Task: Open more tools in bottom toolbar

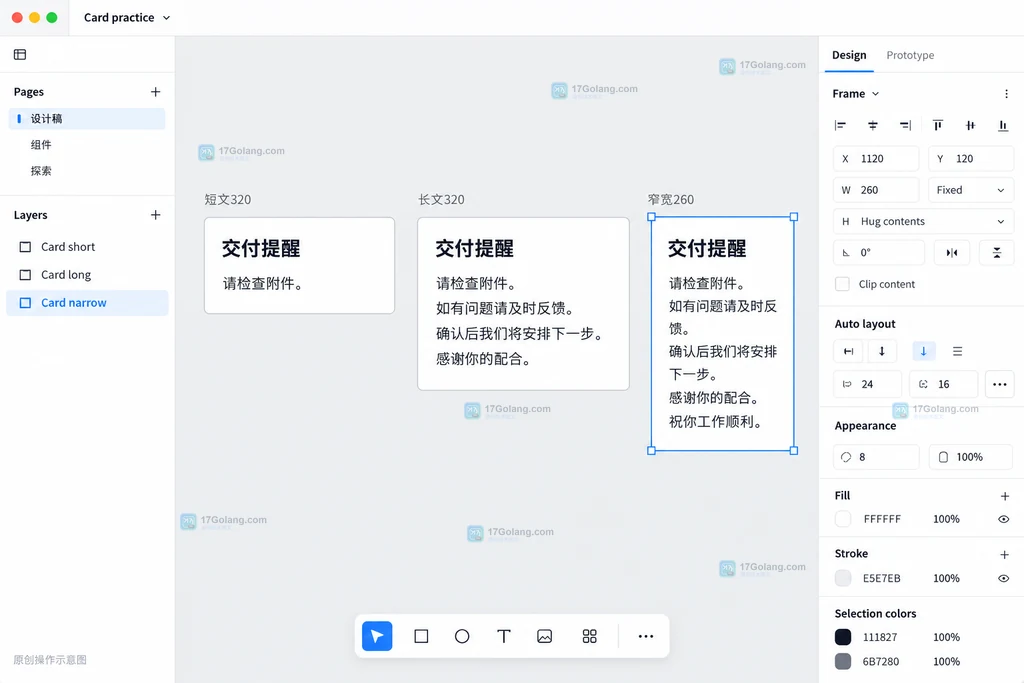Action: click(x=646, y=636)
